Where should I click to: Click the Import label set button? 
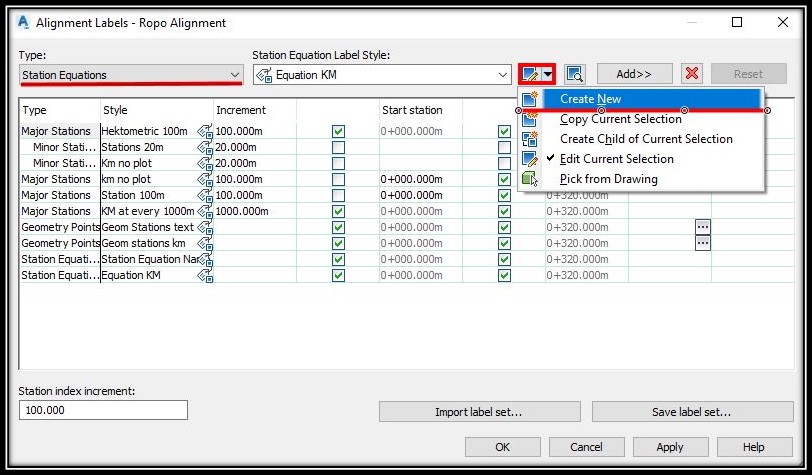[479, 412]
